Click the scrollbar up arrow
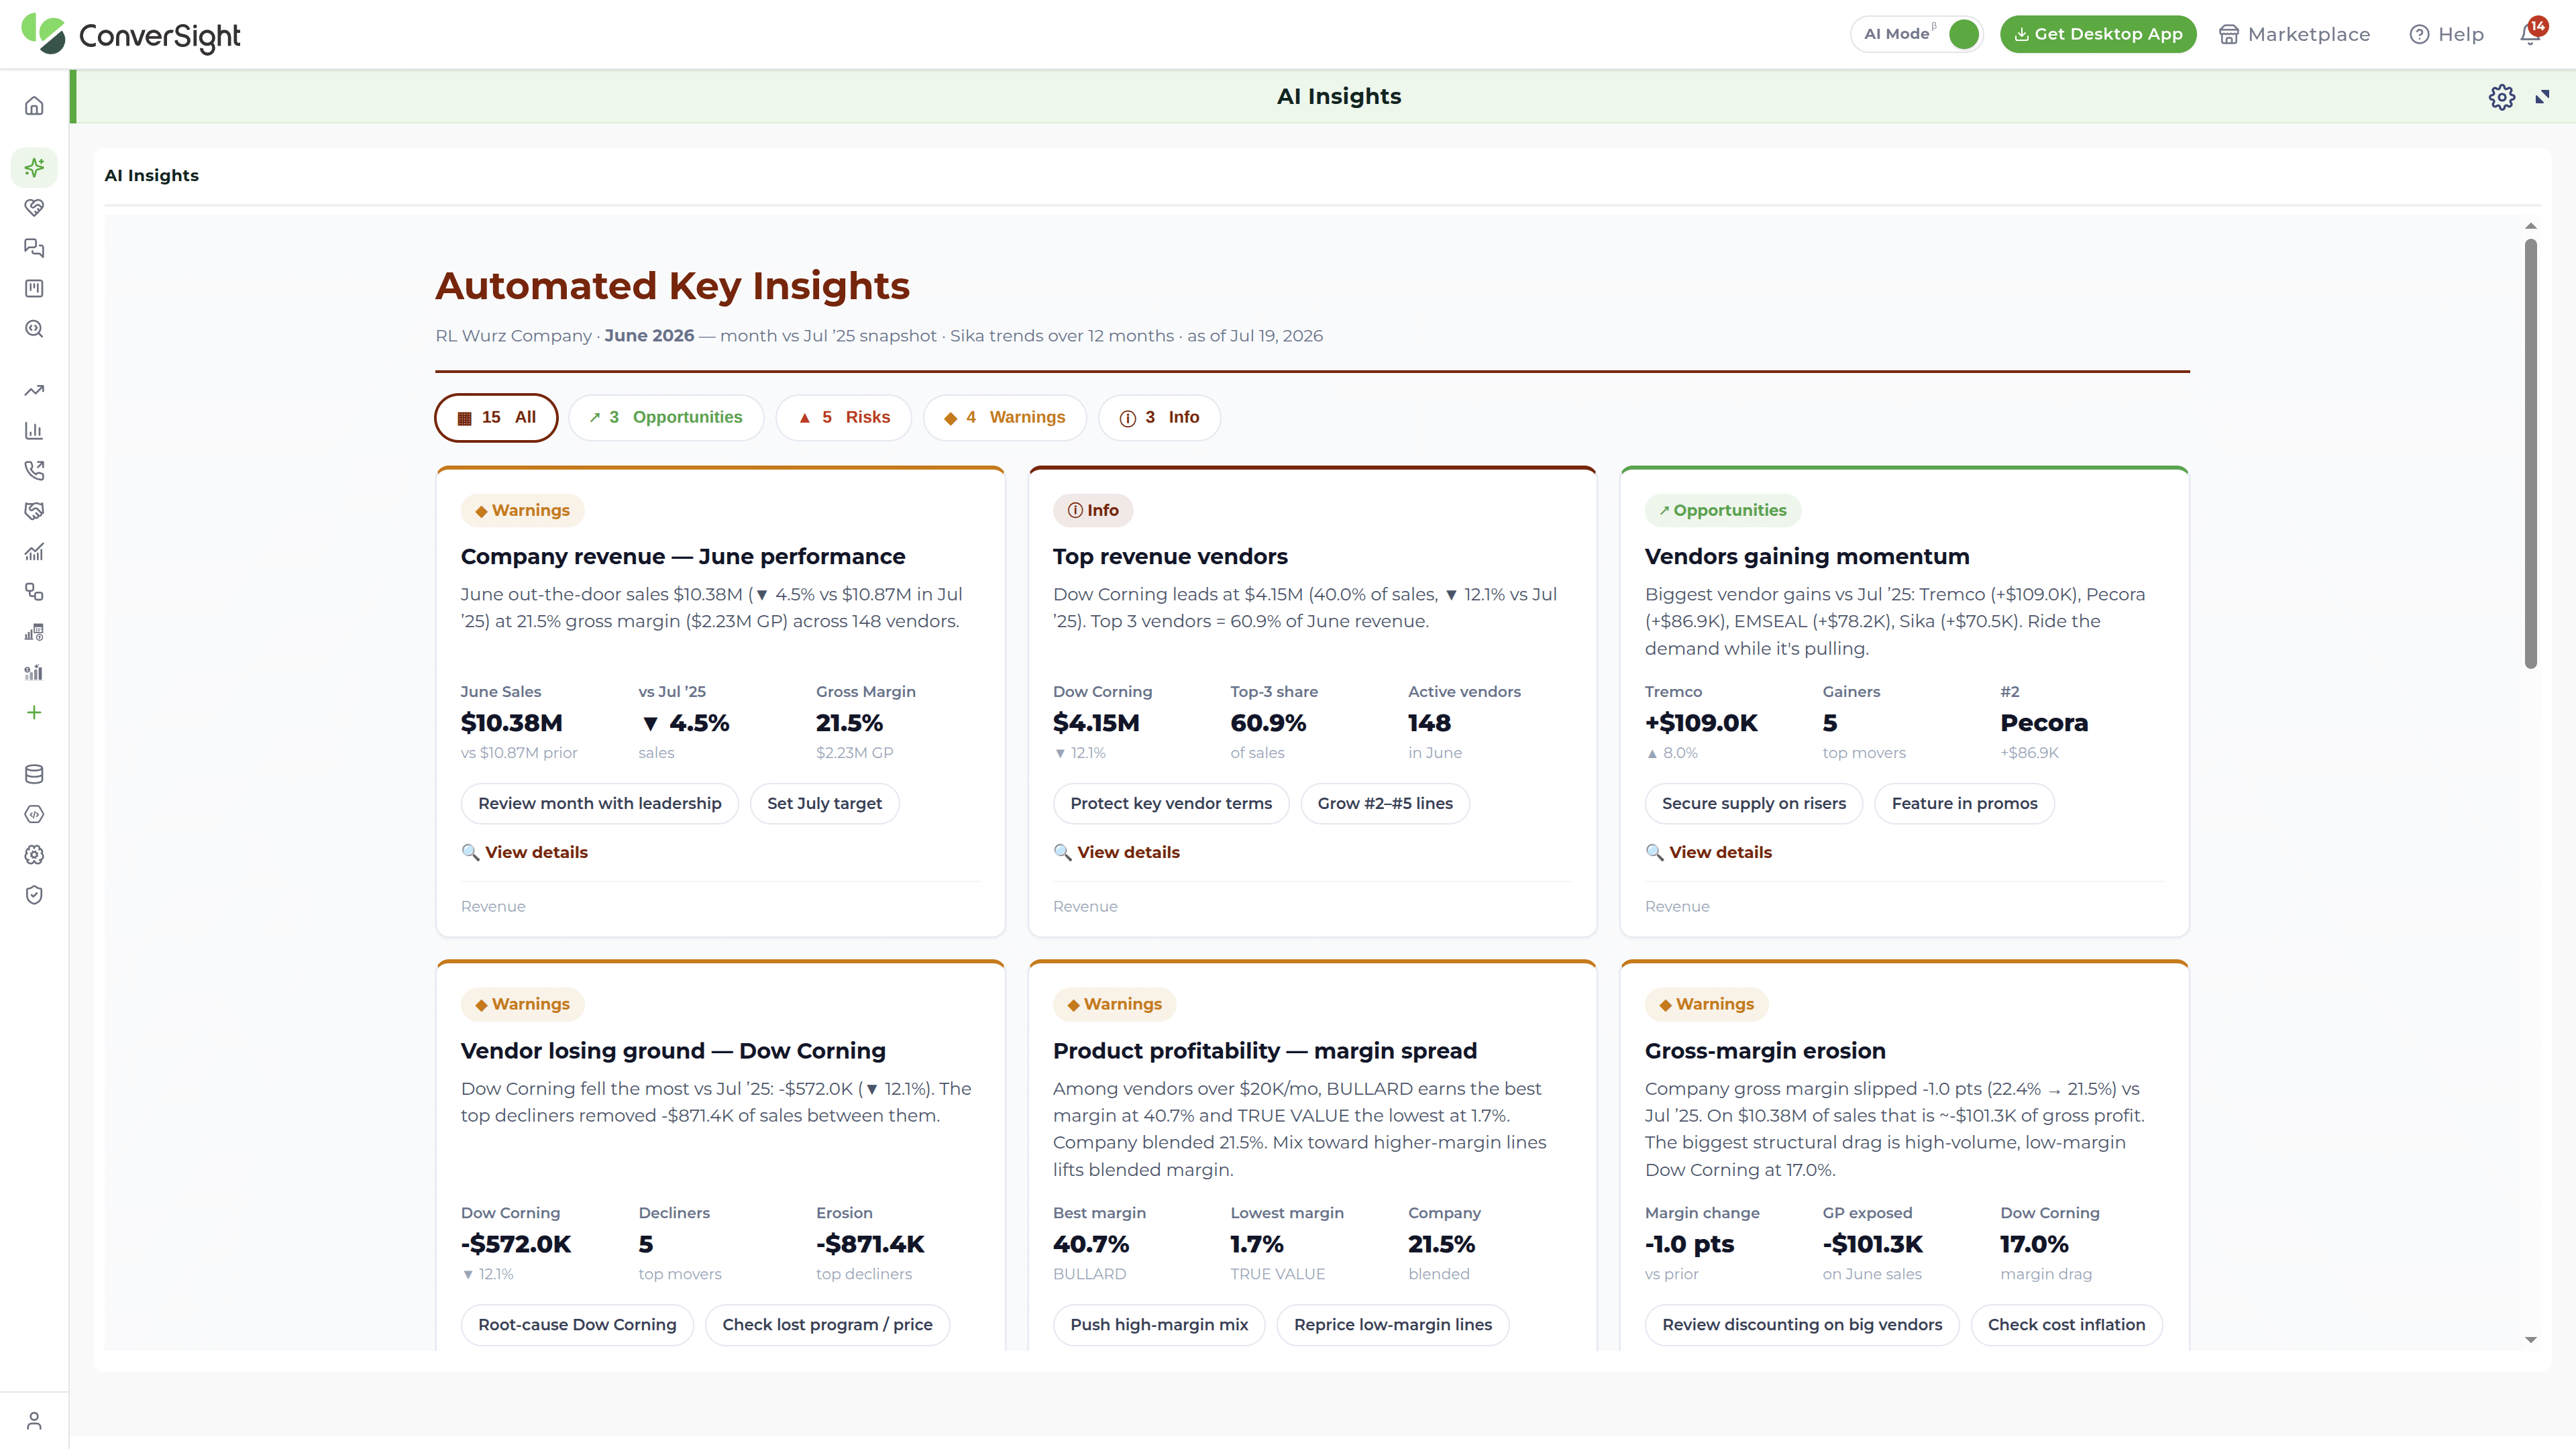Image resolution: width=2576 pixels, height=1449 pixels. (2530, 226)
